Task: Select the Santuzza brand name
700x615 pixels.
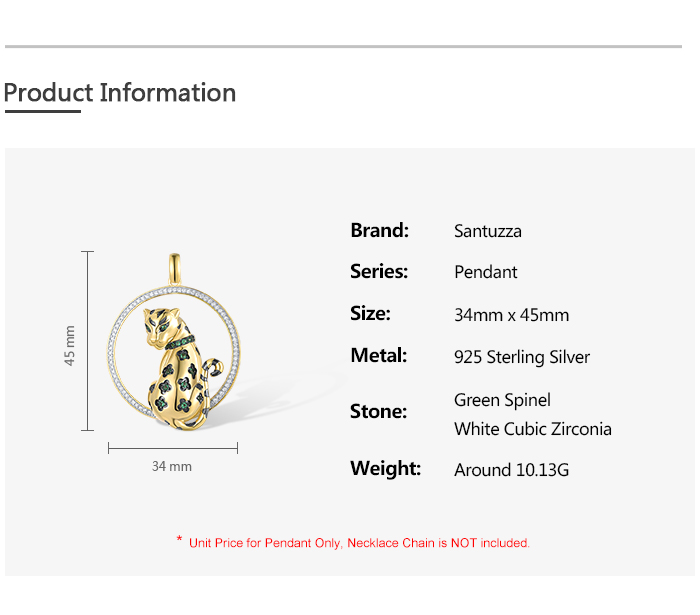Action: [488, 231]
